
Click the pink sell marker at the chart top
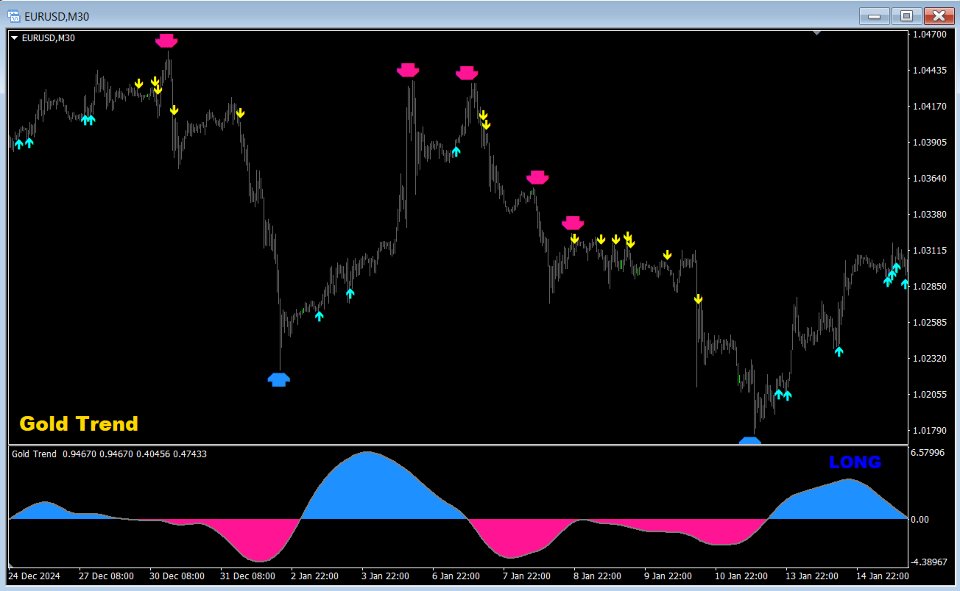point(166,41)
